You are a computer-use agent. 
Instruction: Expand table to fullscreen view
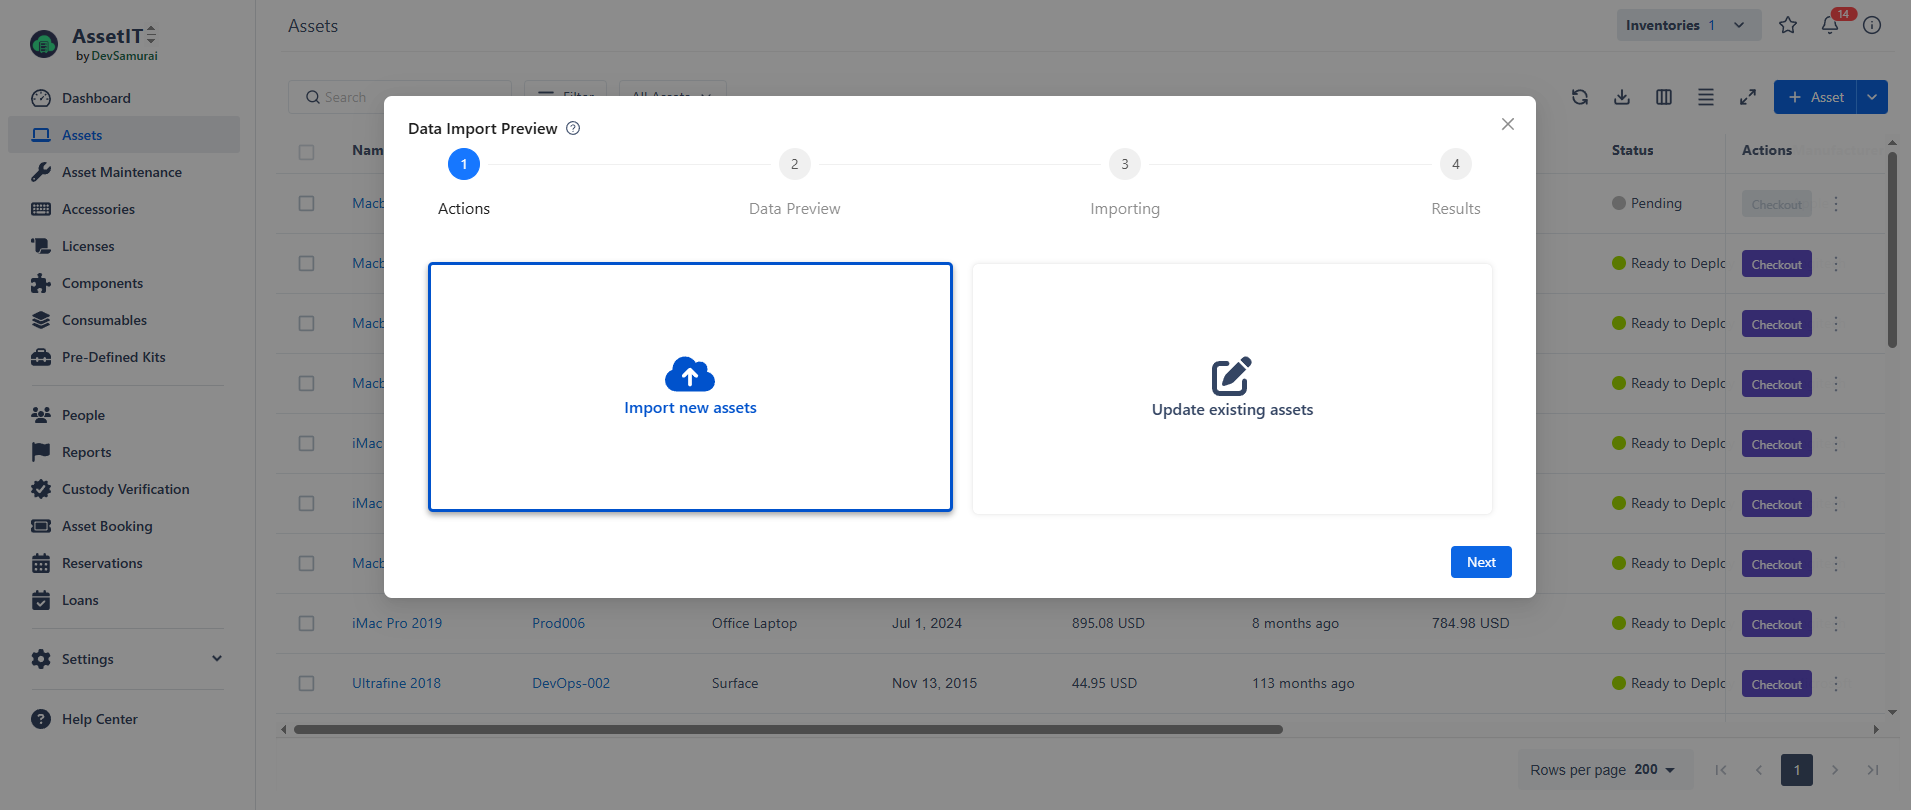pyautogui.click(x=1748, y=97)
